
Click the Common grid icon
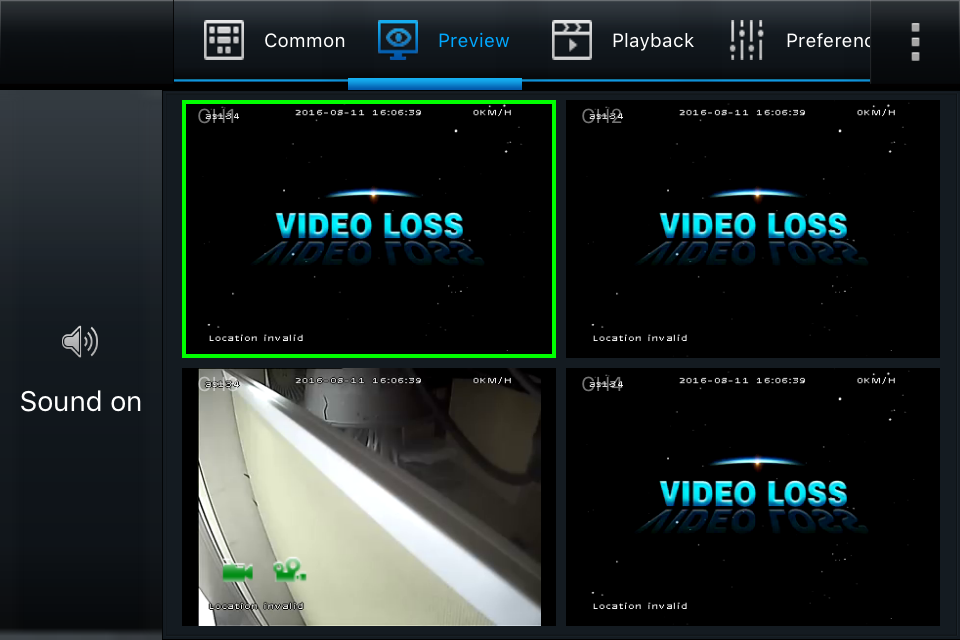(223, 40)
